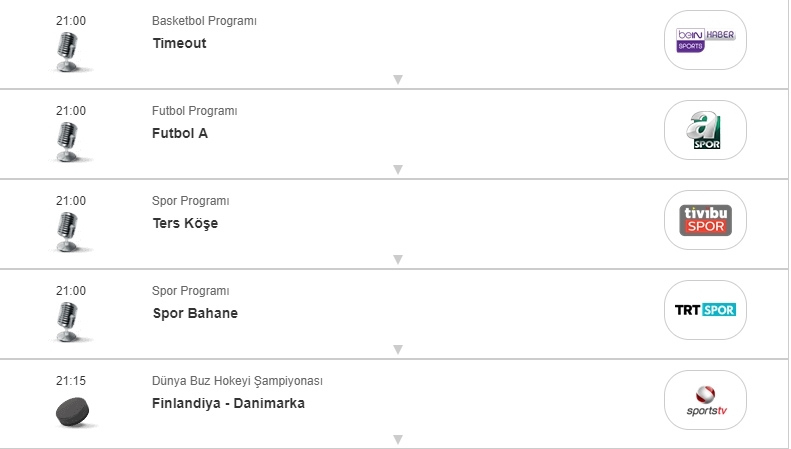Open the beIN Sports Haber channel logo

(x=705, y=40)
